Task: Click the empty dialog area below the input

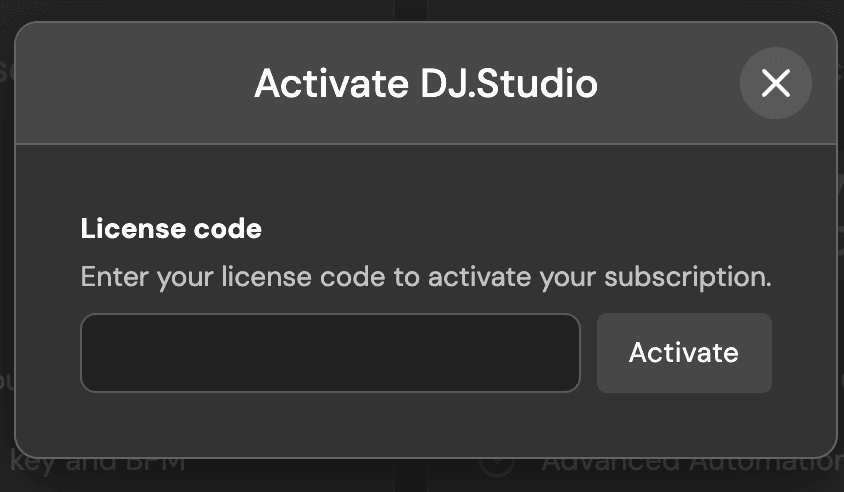Action: pyautogui.click(x=426, y=424)
